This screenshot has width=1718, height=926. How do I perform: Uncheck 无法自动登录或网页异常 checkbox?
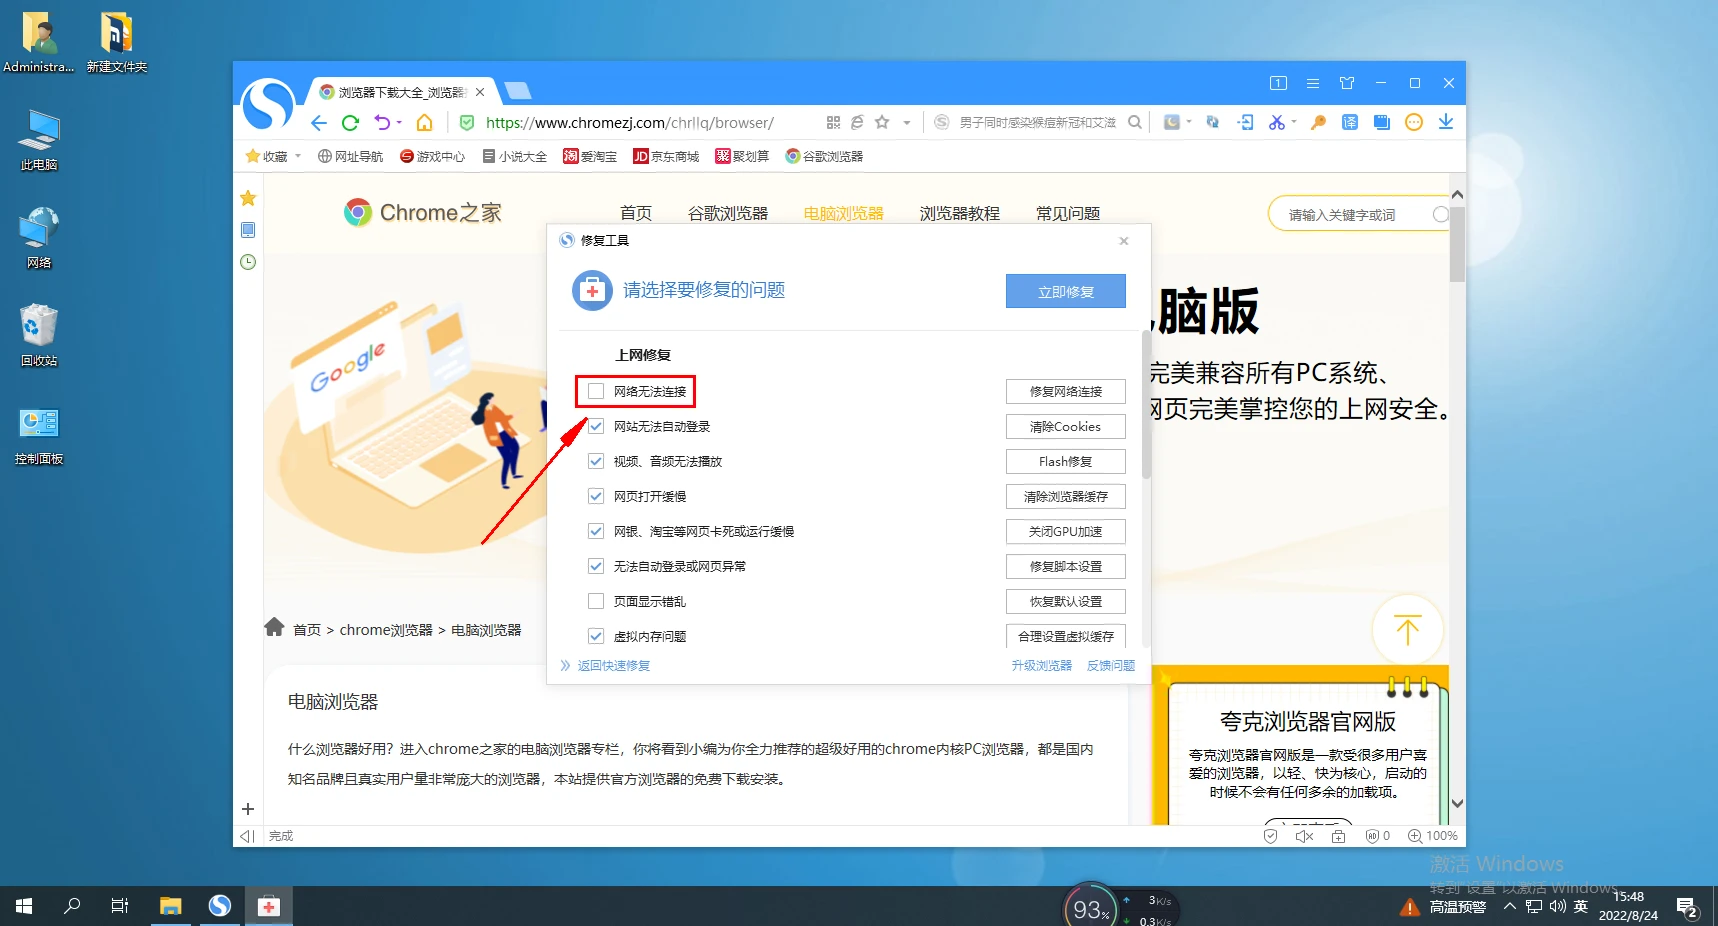coord(596,566)
